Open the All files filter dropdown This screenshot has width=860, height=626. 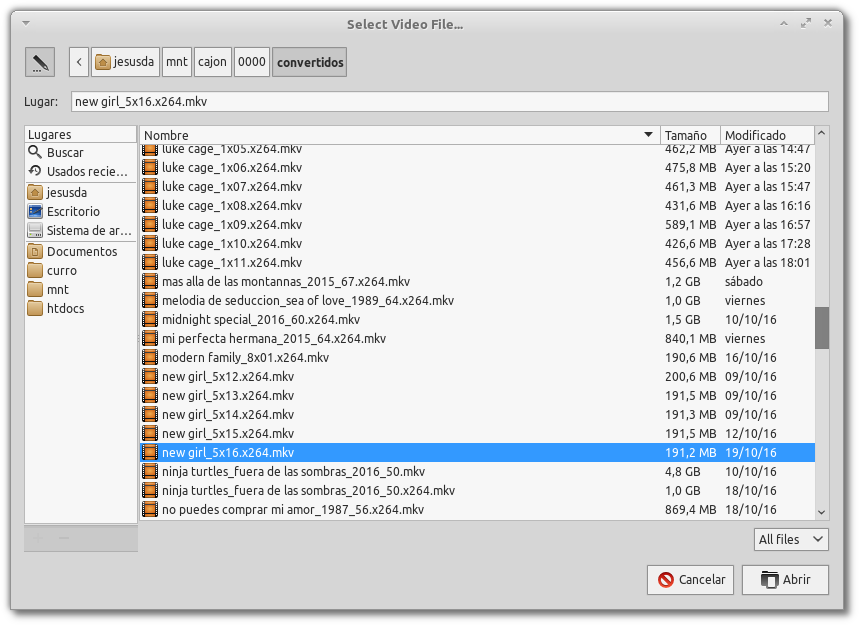pyautogui.click(x=791, y=539)
